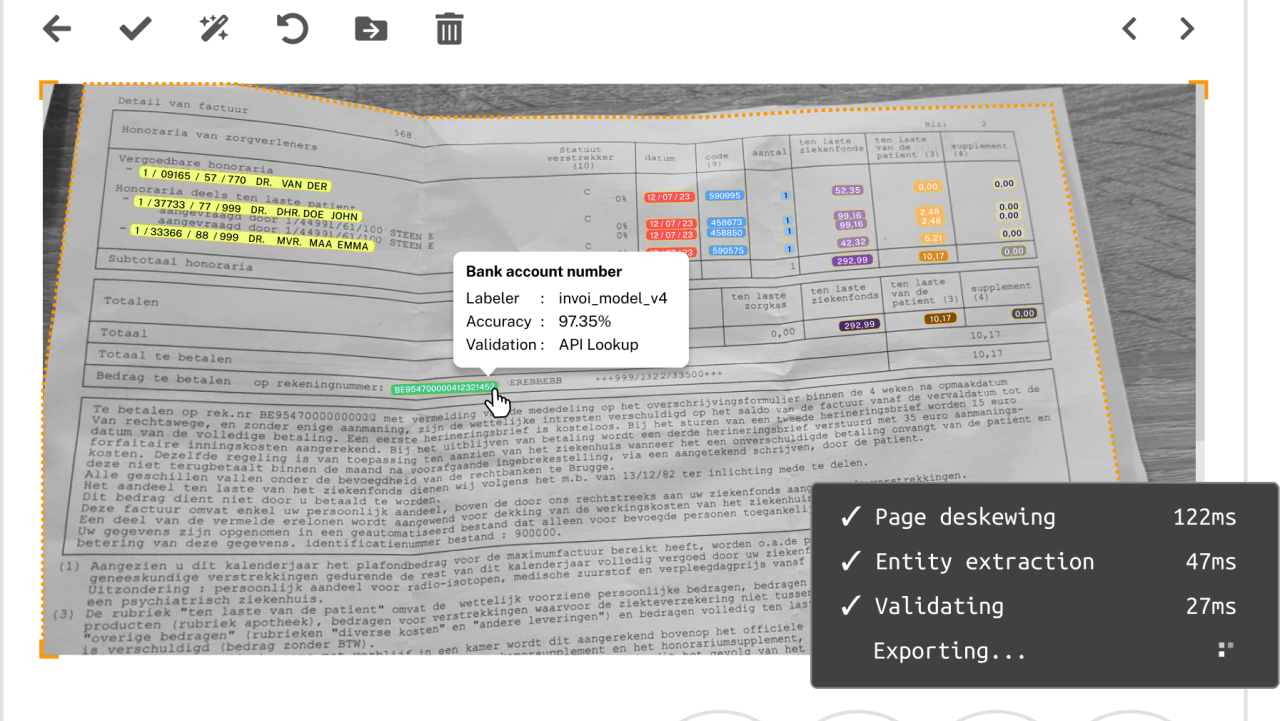The image size is (1280, 721).
Task: Select the top 12/07/23 date entity
Action: (667, 196)
